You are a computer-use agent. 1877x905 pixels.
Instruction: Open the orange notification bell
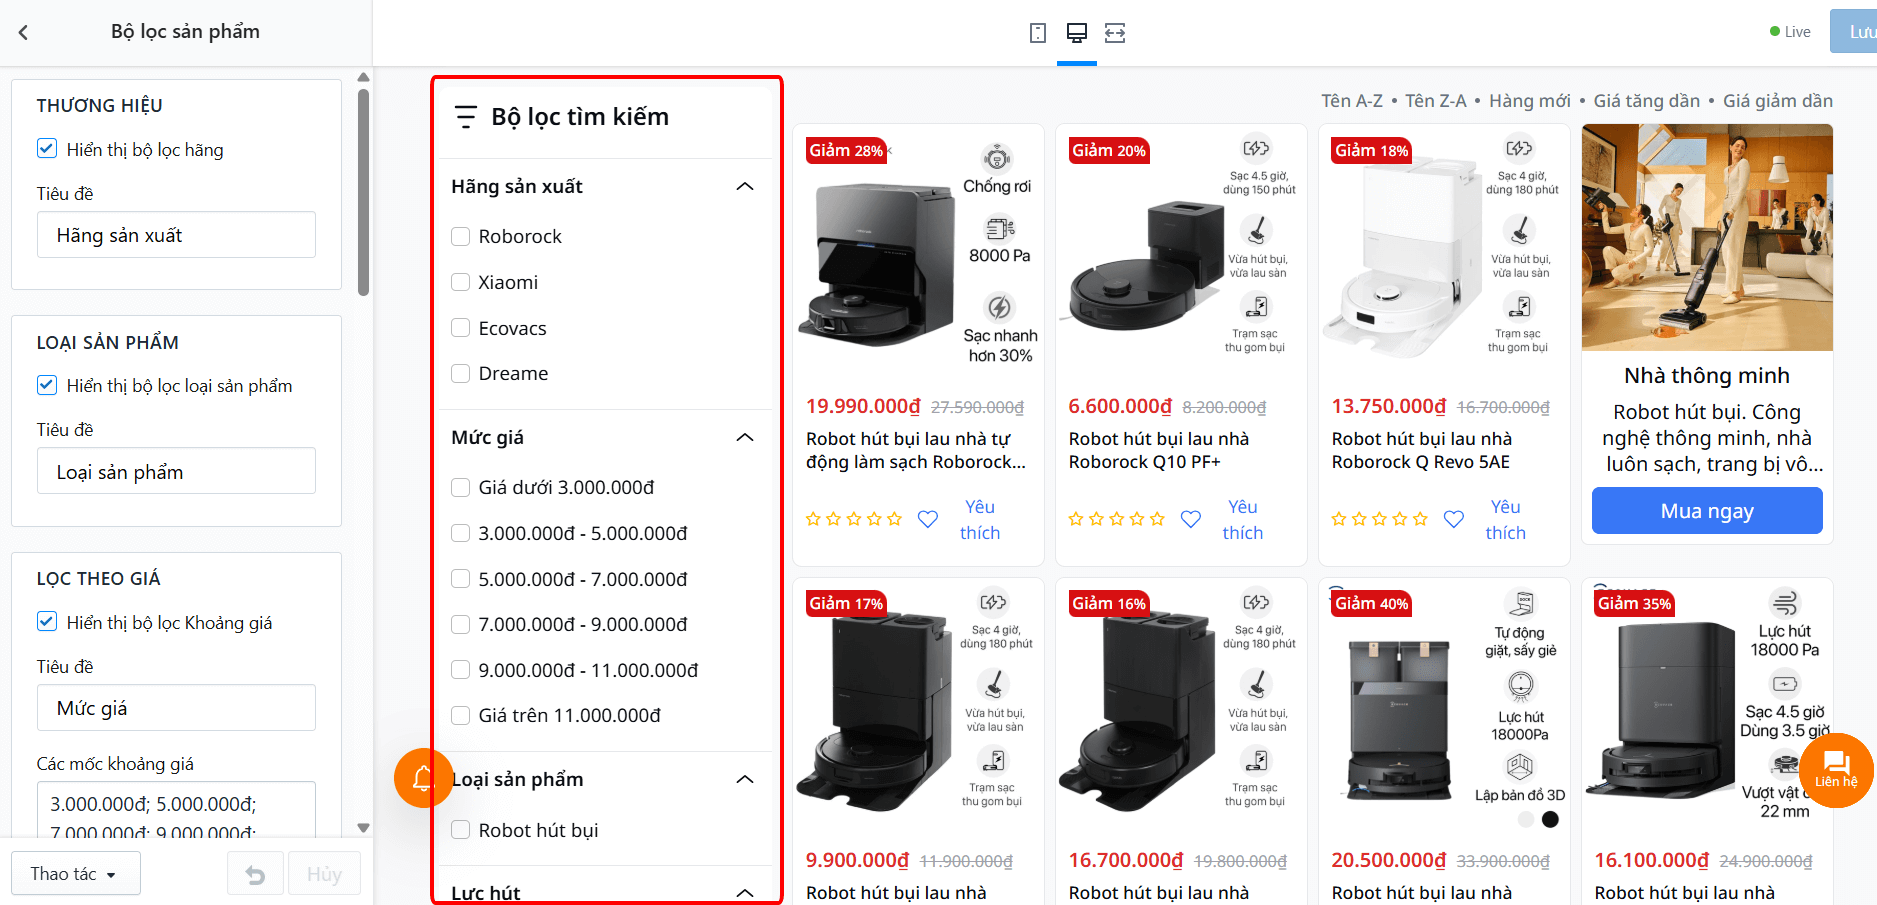(x=424, y=778)
